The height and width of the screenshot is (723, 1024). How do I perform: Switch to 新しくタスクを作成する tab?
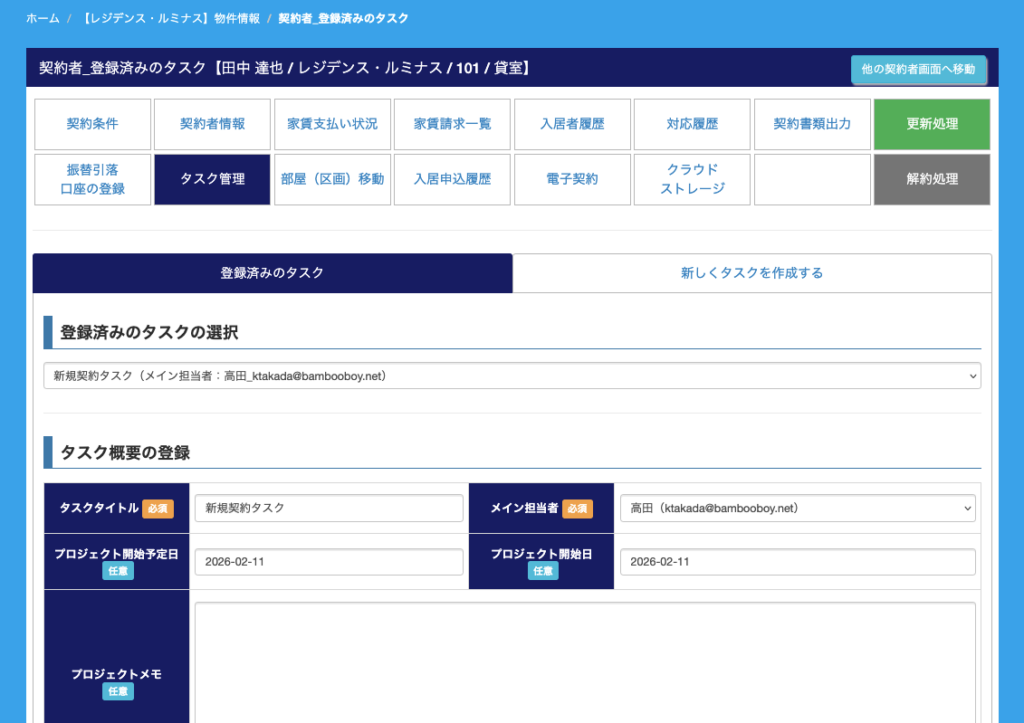click(752, 273)
